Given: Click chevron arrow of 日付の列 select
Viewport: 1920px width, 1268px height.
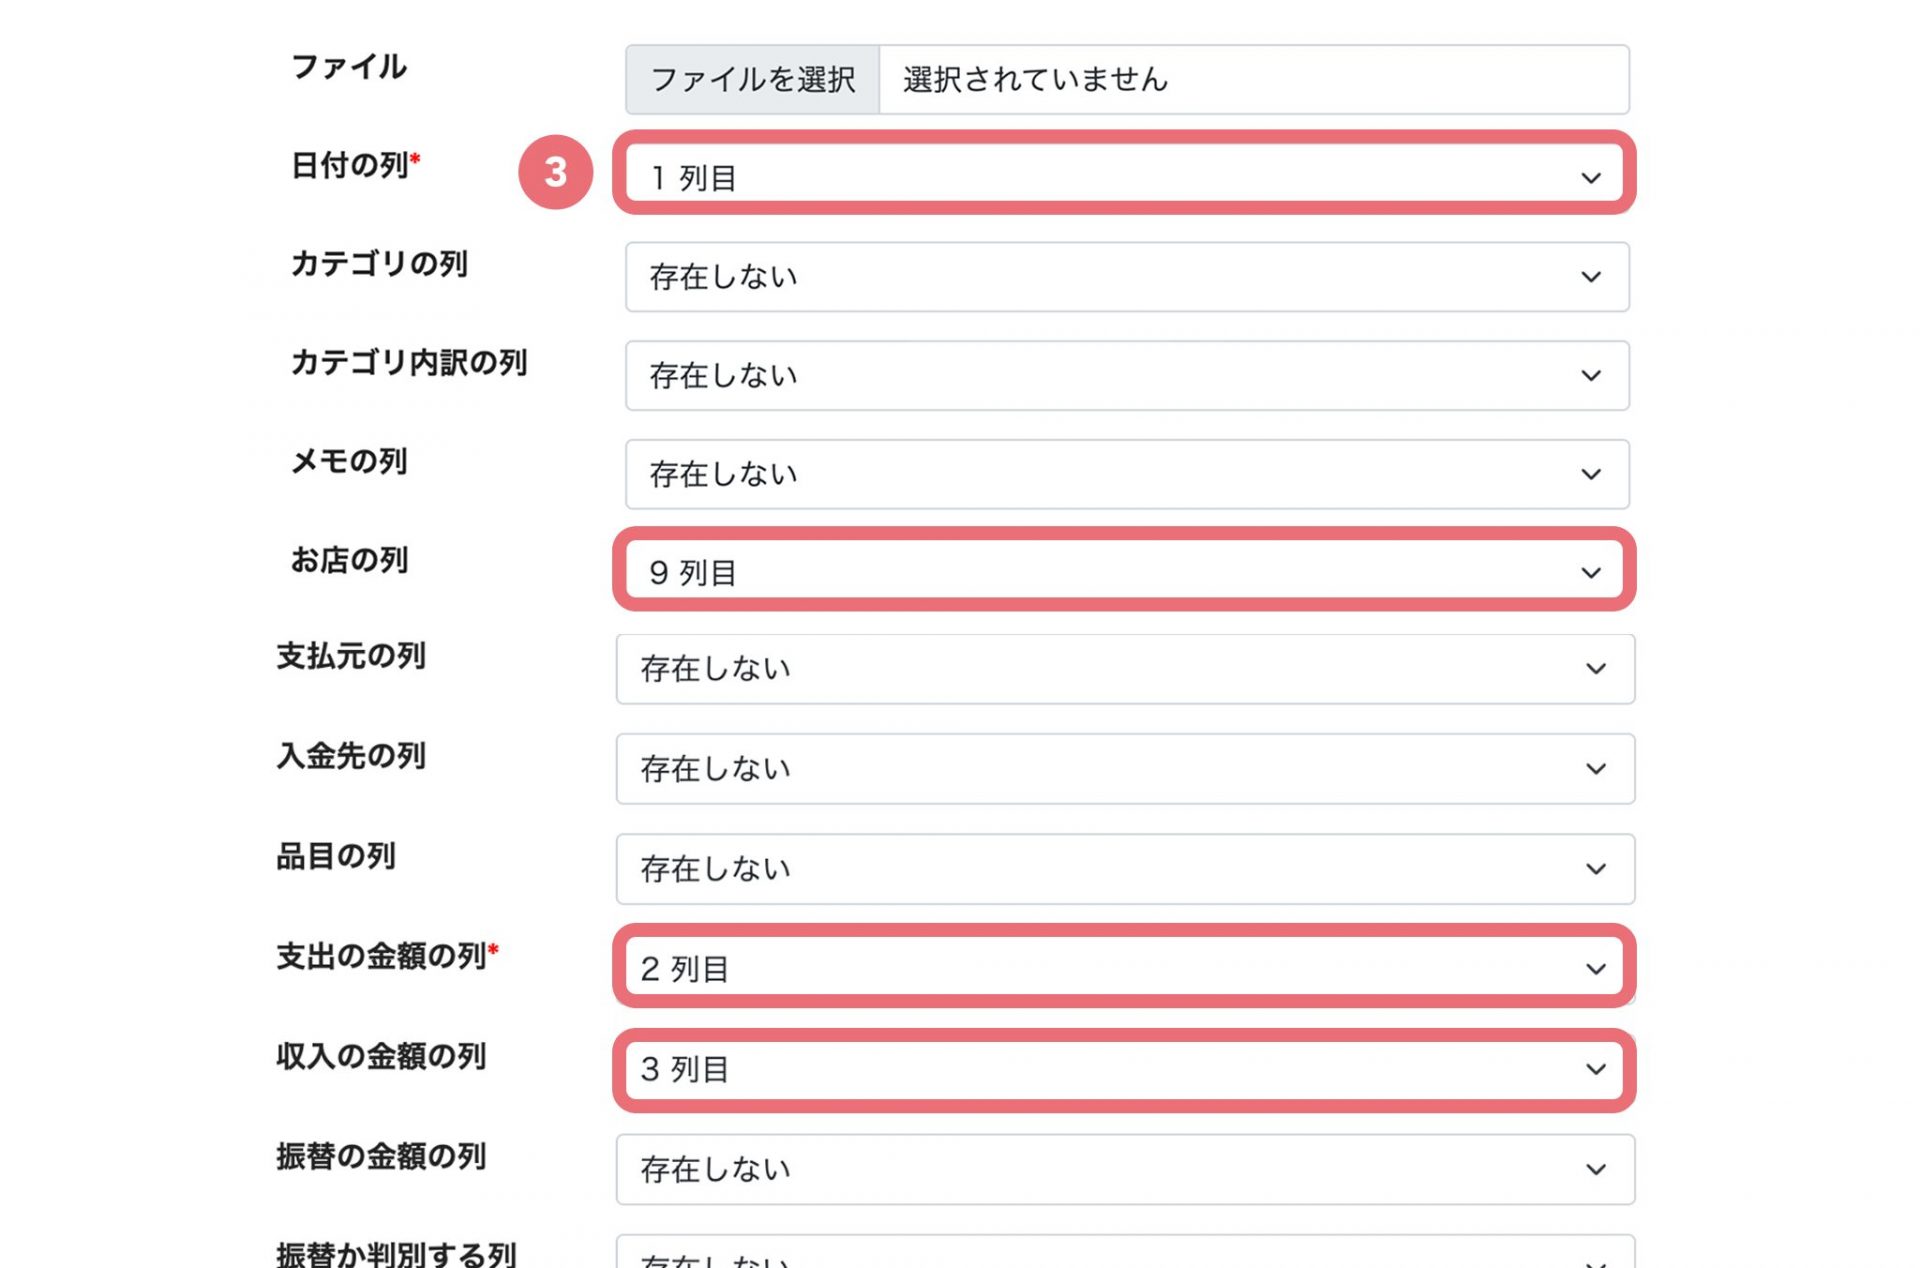Looking at the screenshot, I should point(1590,178).
